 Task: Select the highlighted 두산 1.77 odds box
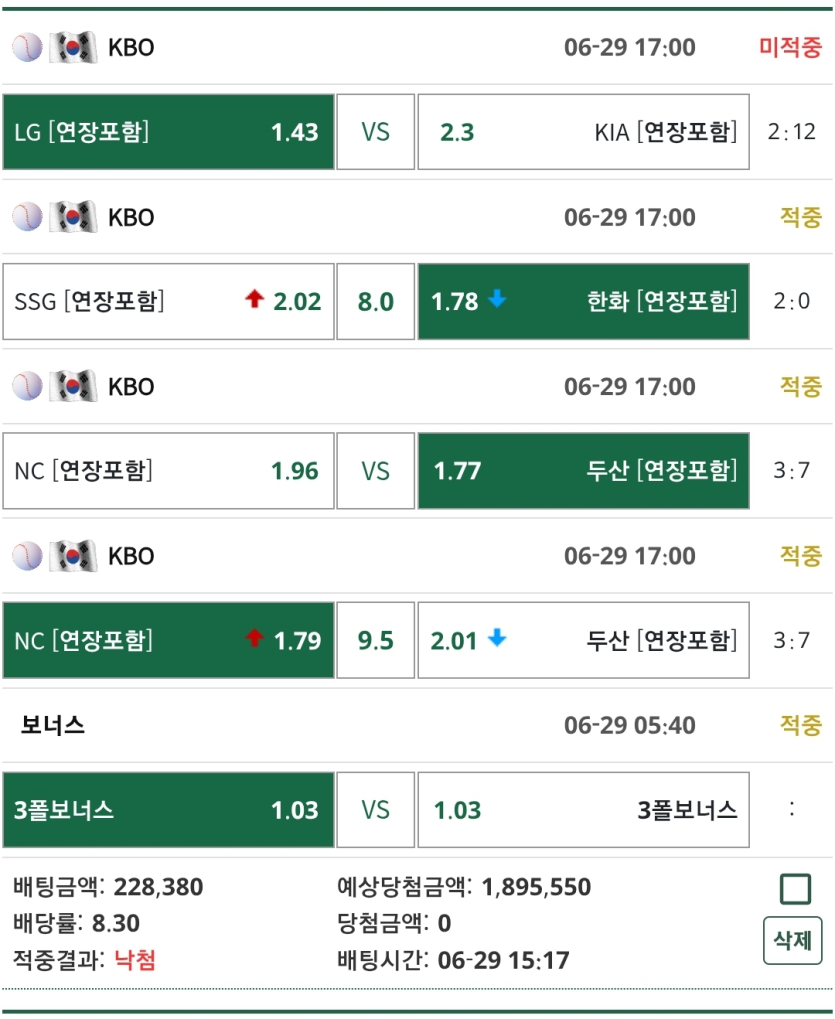pyautogui.click(x=583, y=471)
